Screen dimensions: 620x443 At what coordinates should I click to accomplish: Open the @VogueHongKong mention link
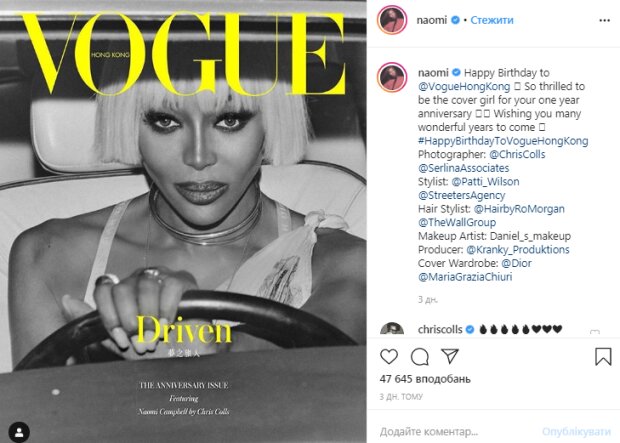[464, 86]
